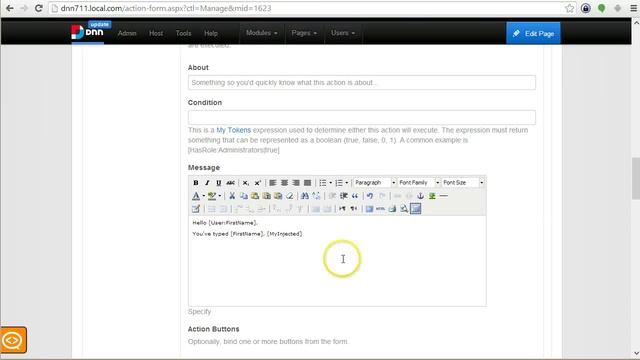Open the Font Size dropdown
The height and width of the screenshot is (360, 640).
tap(462, 183)
